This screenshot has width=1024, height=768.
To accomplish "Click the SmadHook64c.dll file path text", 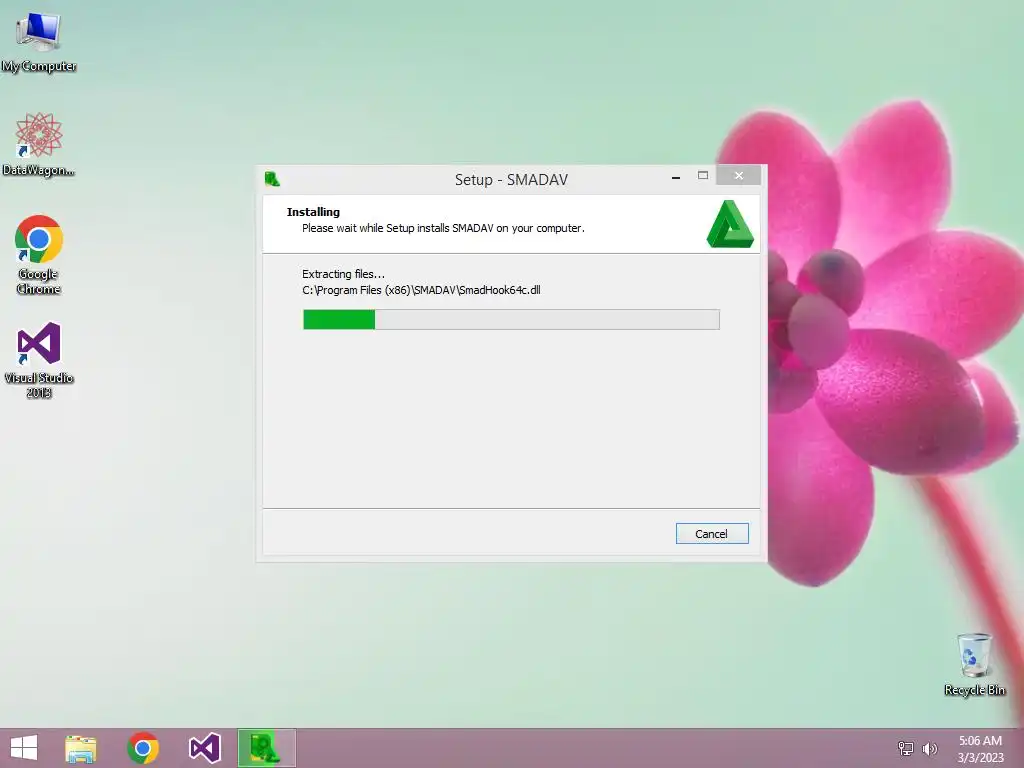I will [x=421, y=290].
